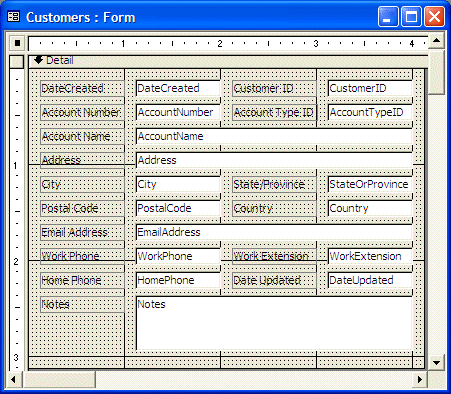Select the AccountName text box
451x394 pixels.
click(x=274, y=136)
